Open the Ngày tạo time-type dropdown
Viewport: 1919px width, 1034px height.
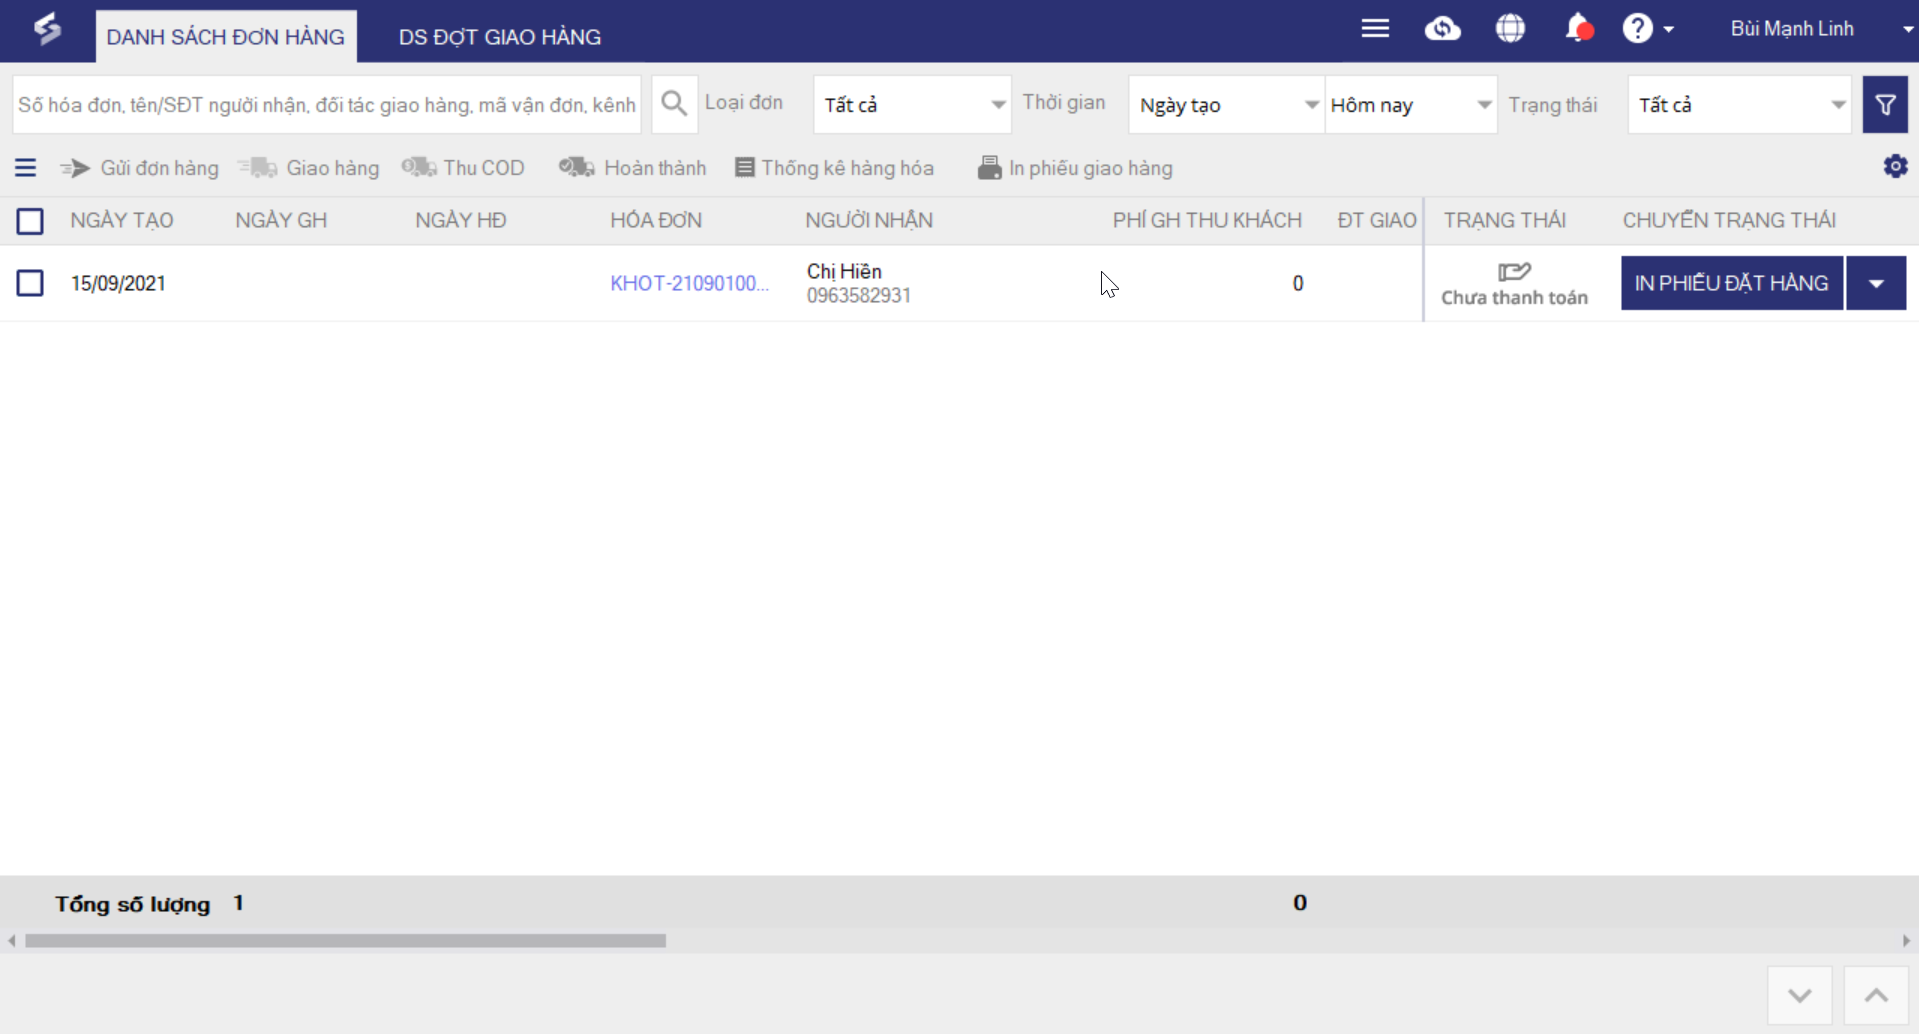pos(1226,104)
